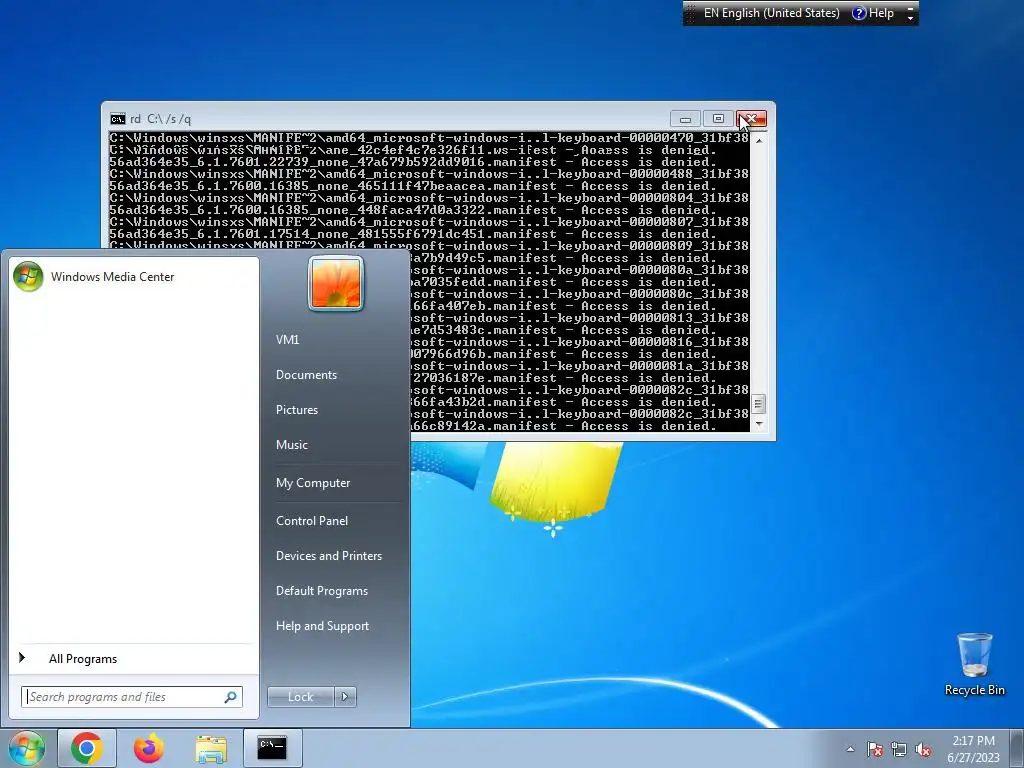Open Help and Support

[x=322, y=626]
